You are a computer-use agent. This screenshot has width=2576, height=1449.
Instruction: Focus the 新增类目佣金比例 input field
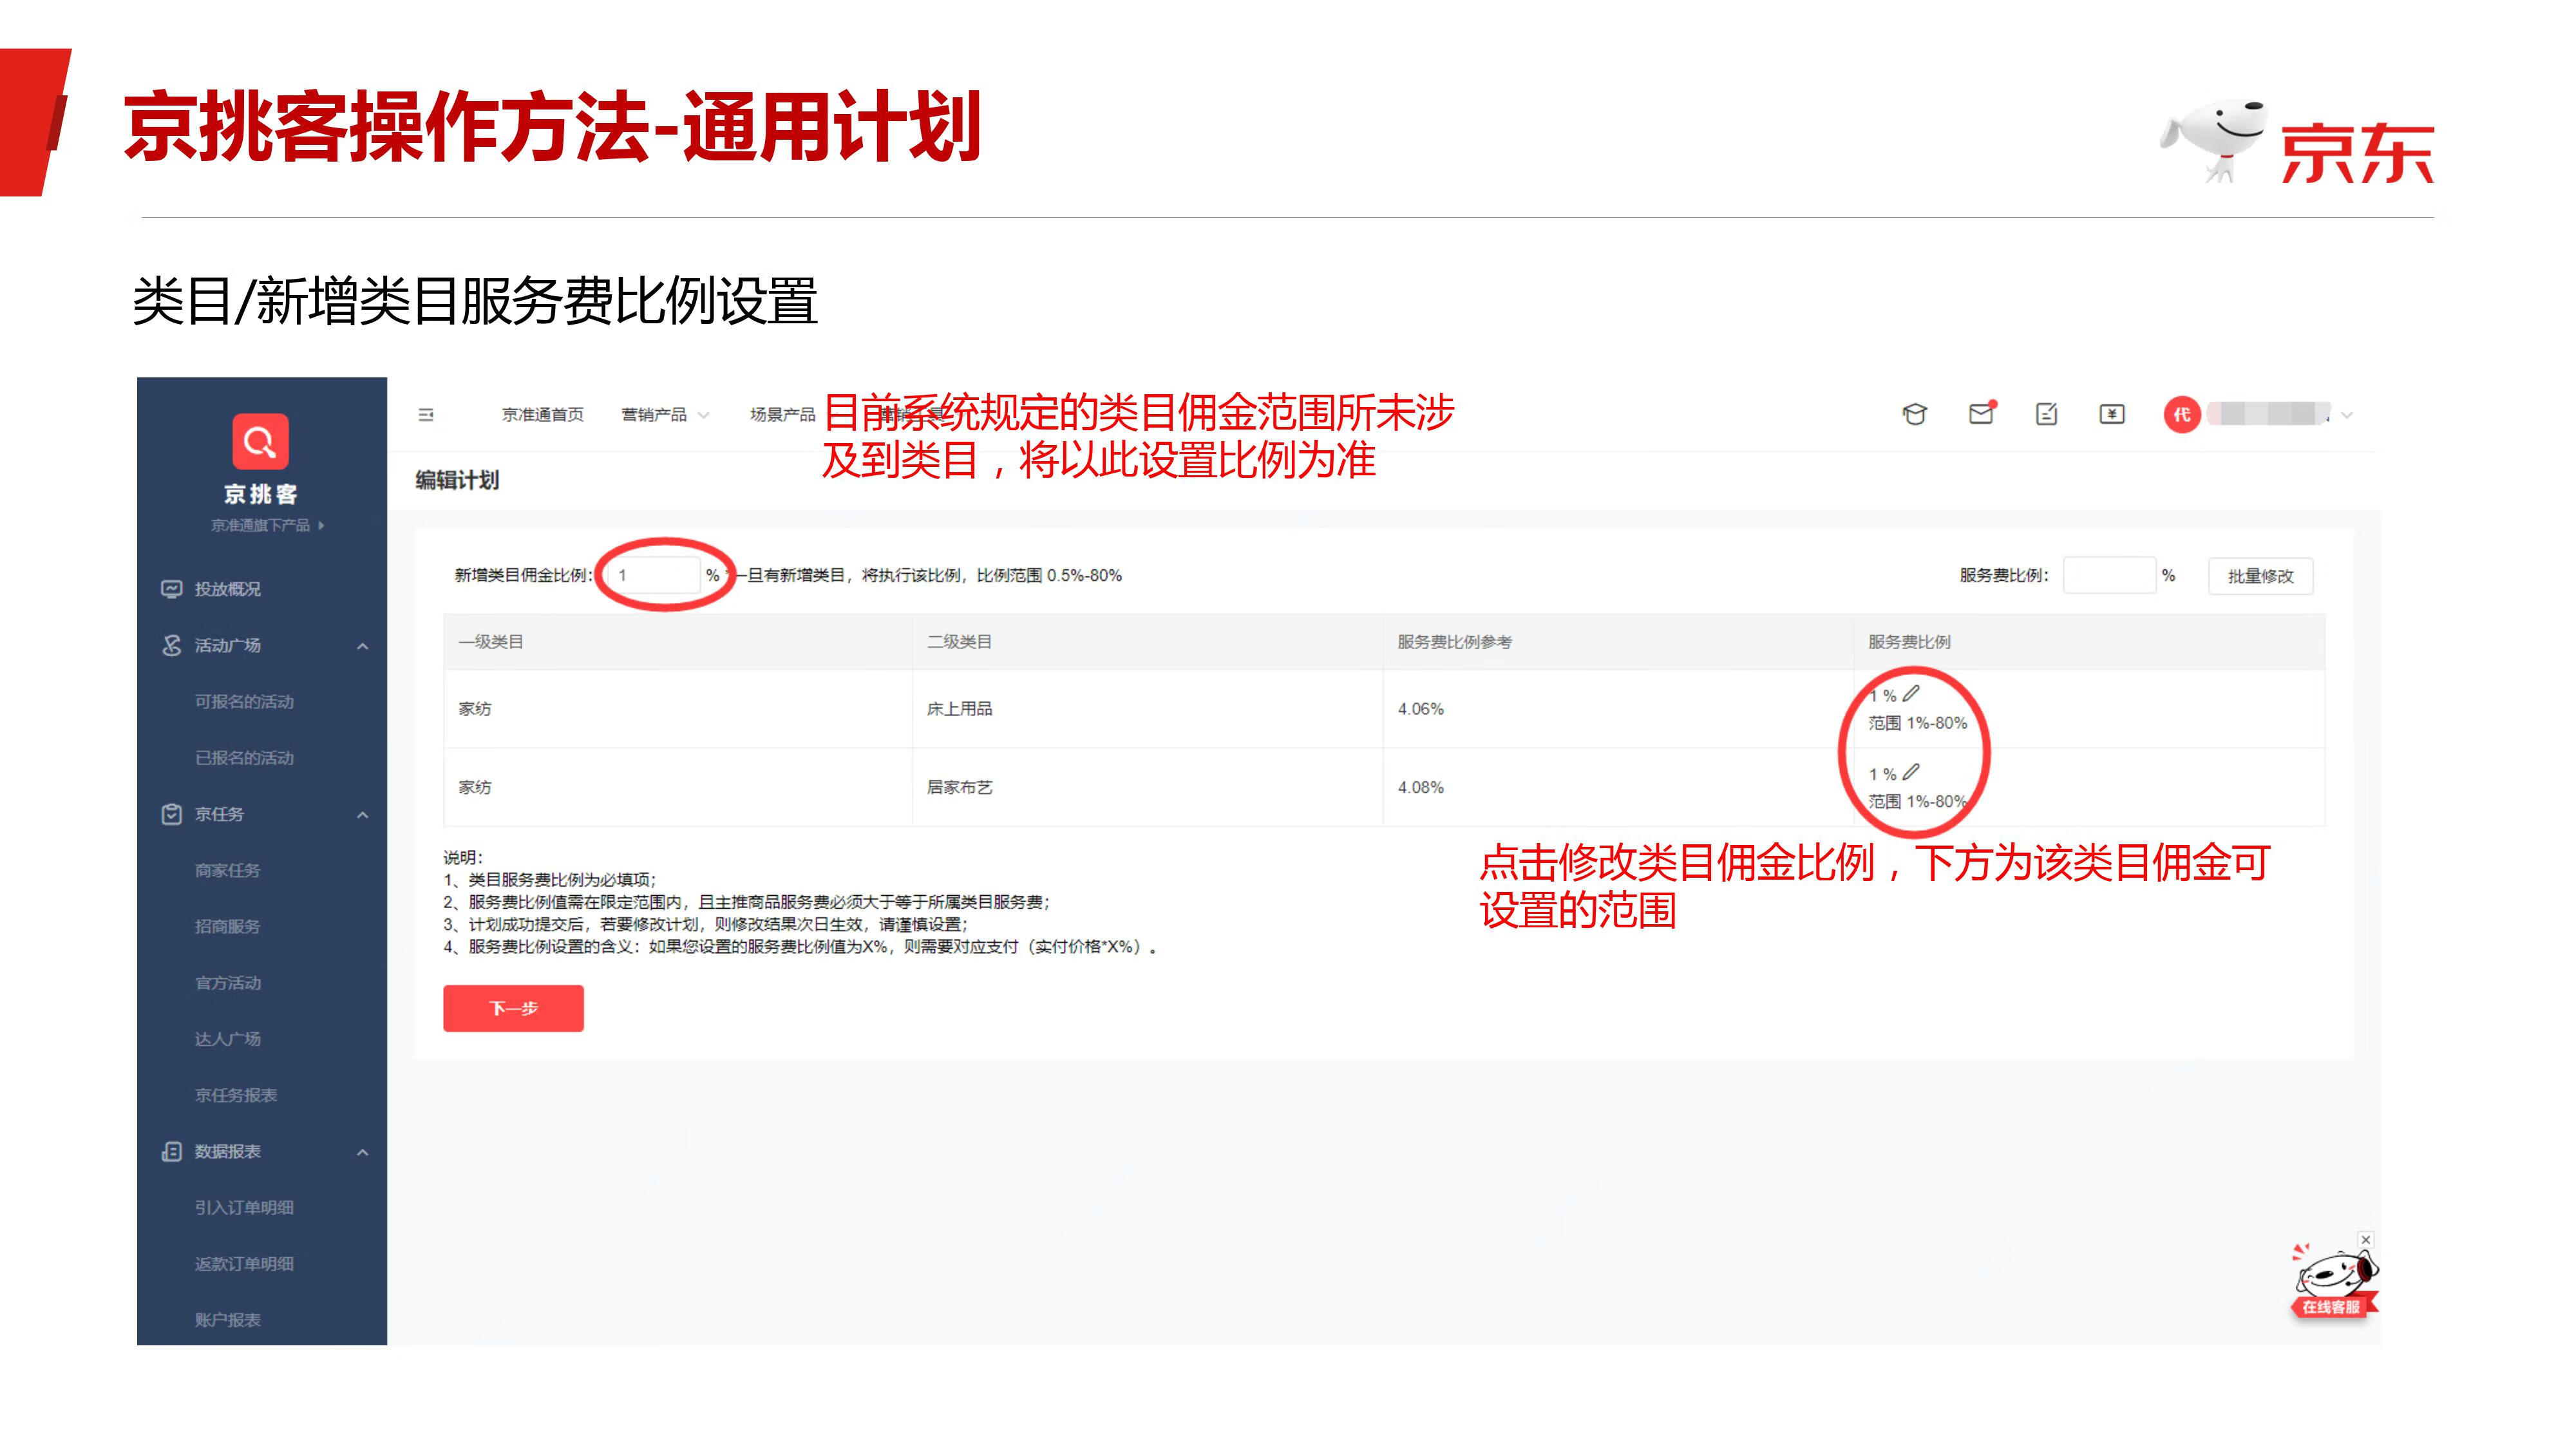(654, 575)
